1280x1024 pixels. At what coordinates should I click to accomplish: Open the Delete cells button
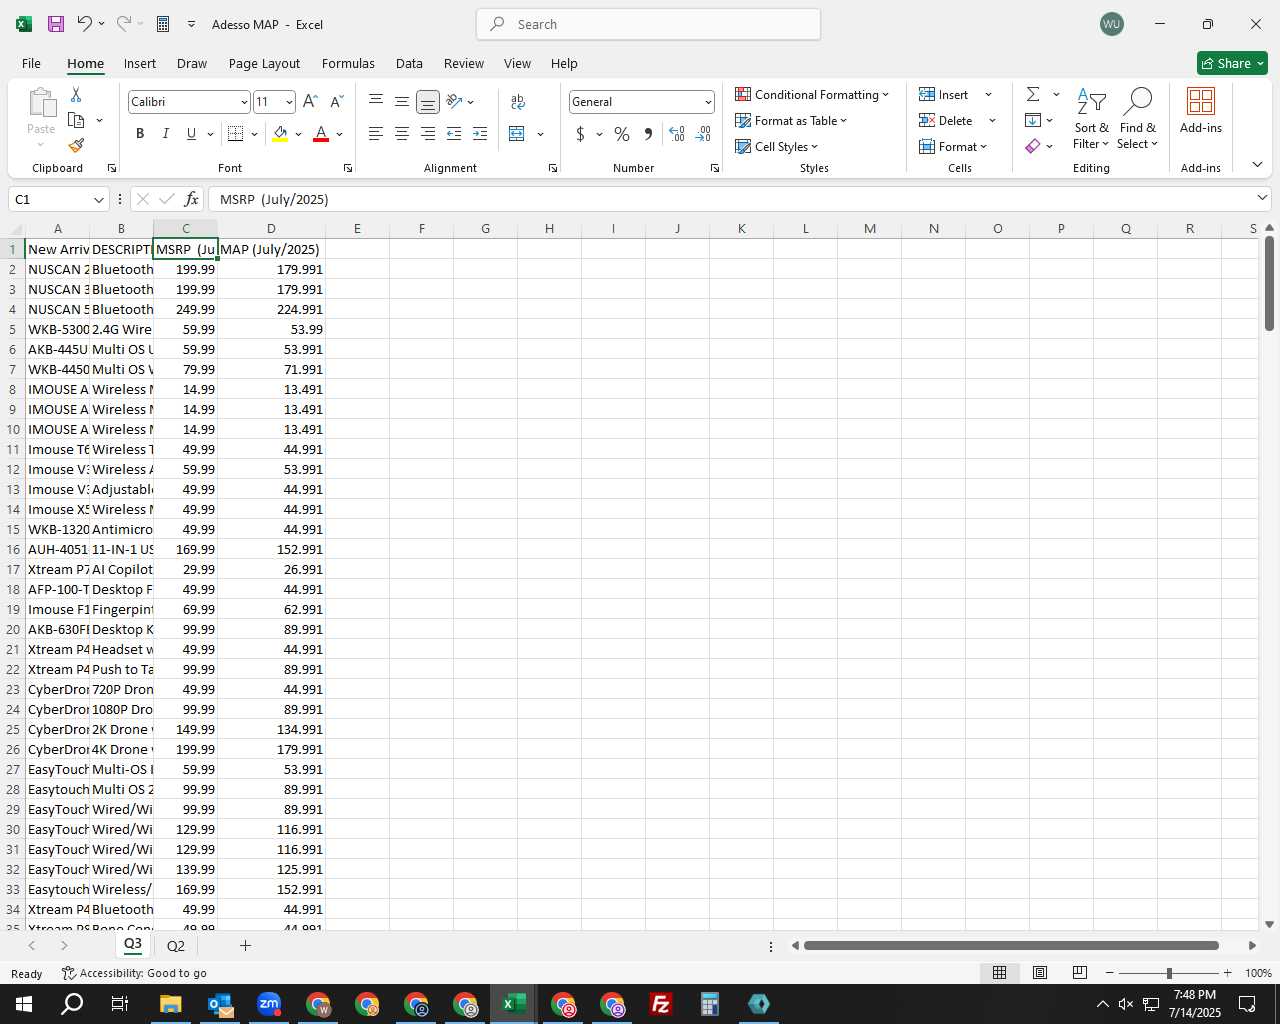[x=946, y=120]
